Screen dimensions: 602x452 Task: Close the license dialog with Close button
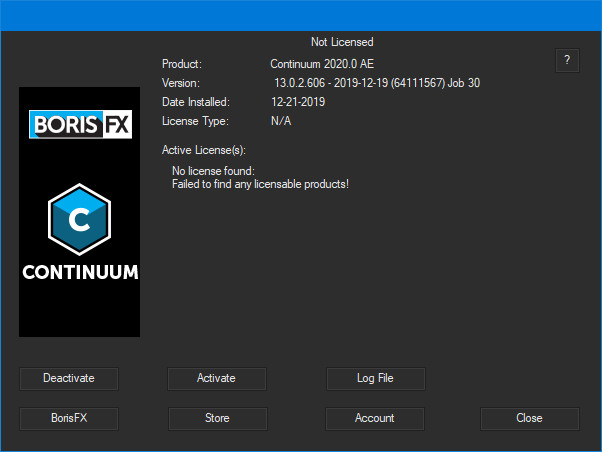529,418
